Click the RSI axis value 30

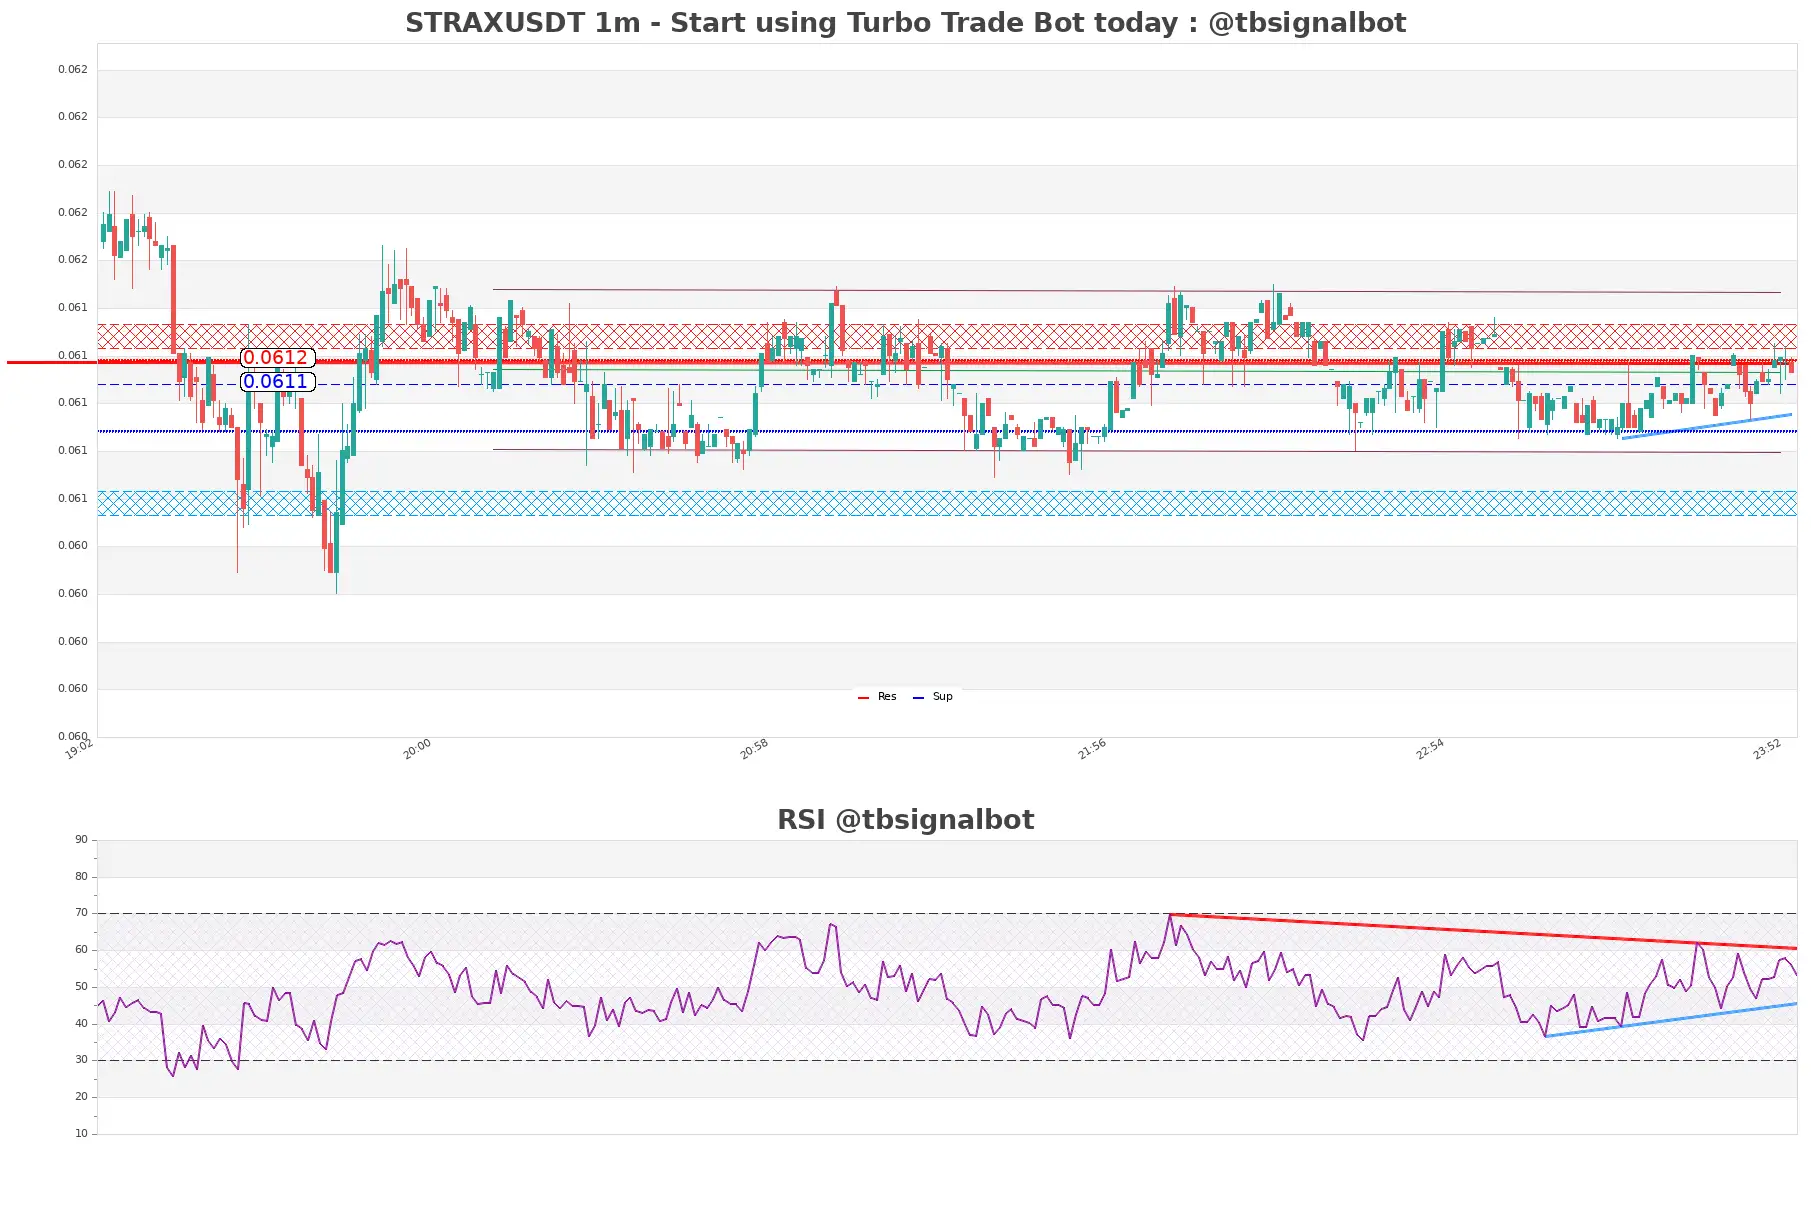(81, 1060)
